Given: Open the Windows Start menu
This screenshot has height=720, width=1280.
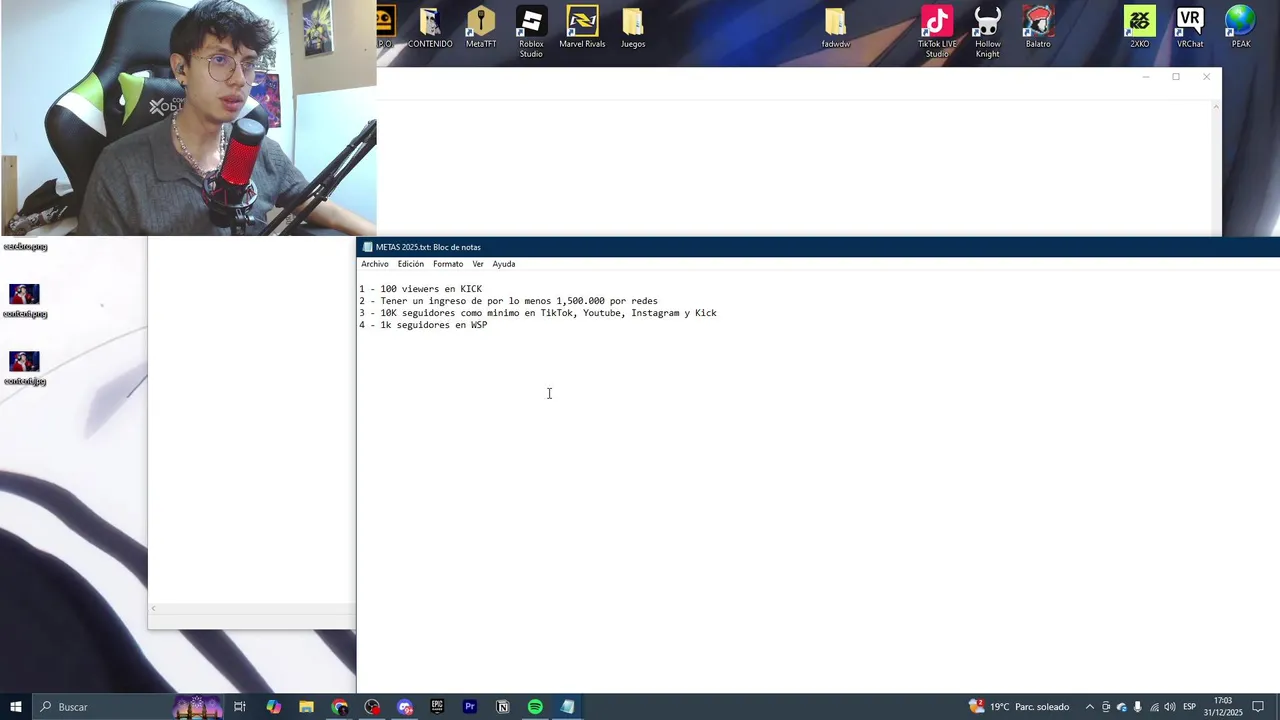Looking at the screenshot, I should (16, 707).
